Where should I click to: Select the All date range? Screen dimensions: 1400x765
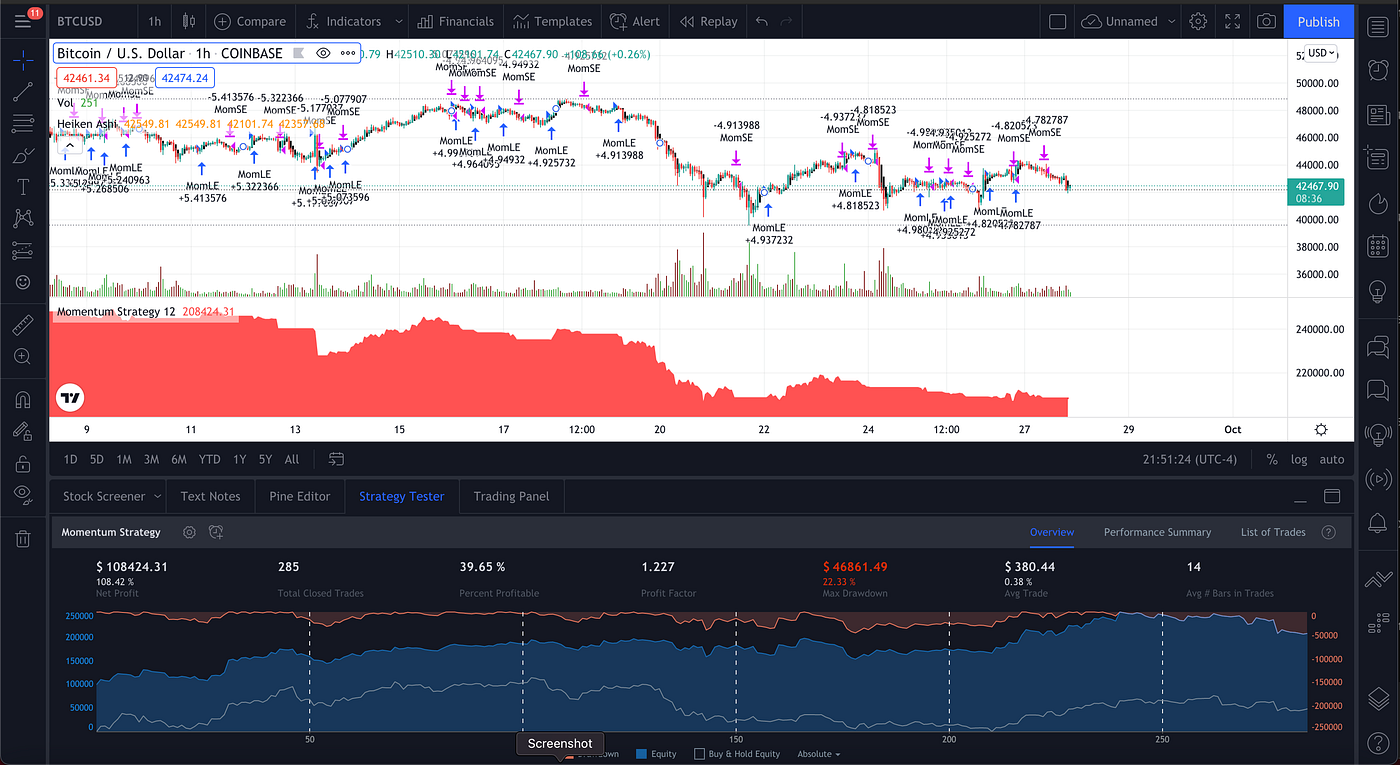291,459
